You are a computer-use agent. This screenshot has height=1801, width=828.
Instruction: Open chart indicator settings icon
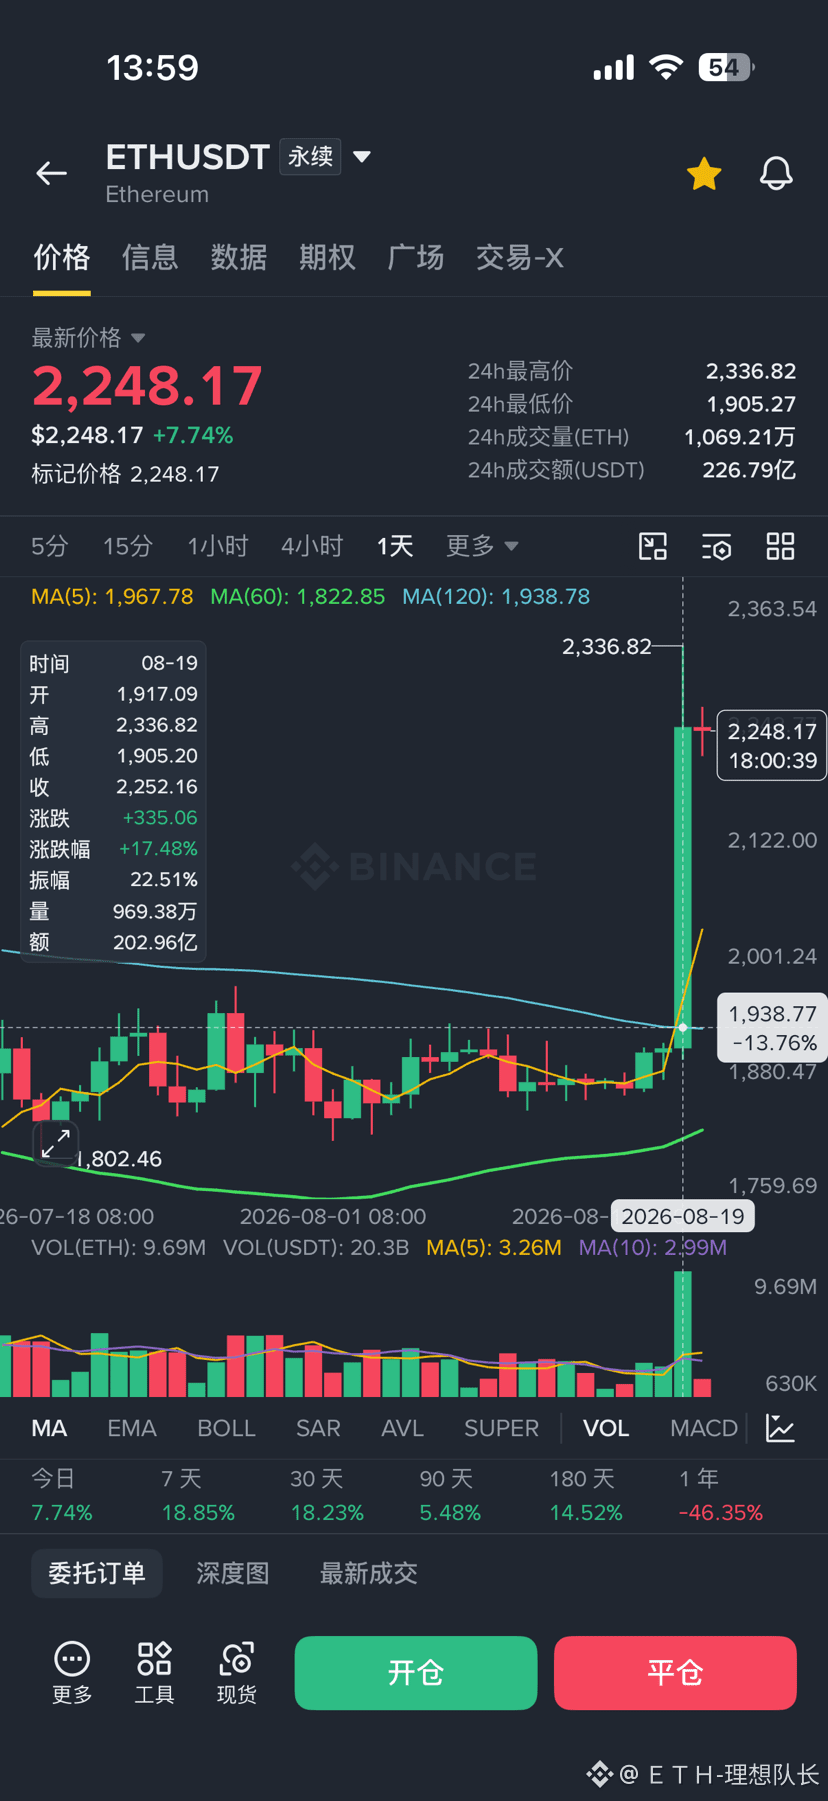[716, 546]
